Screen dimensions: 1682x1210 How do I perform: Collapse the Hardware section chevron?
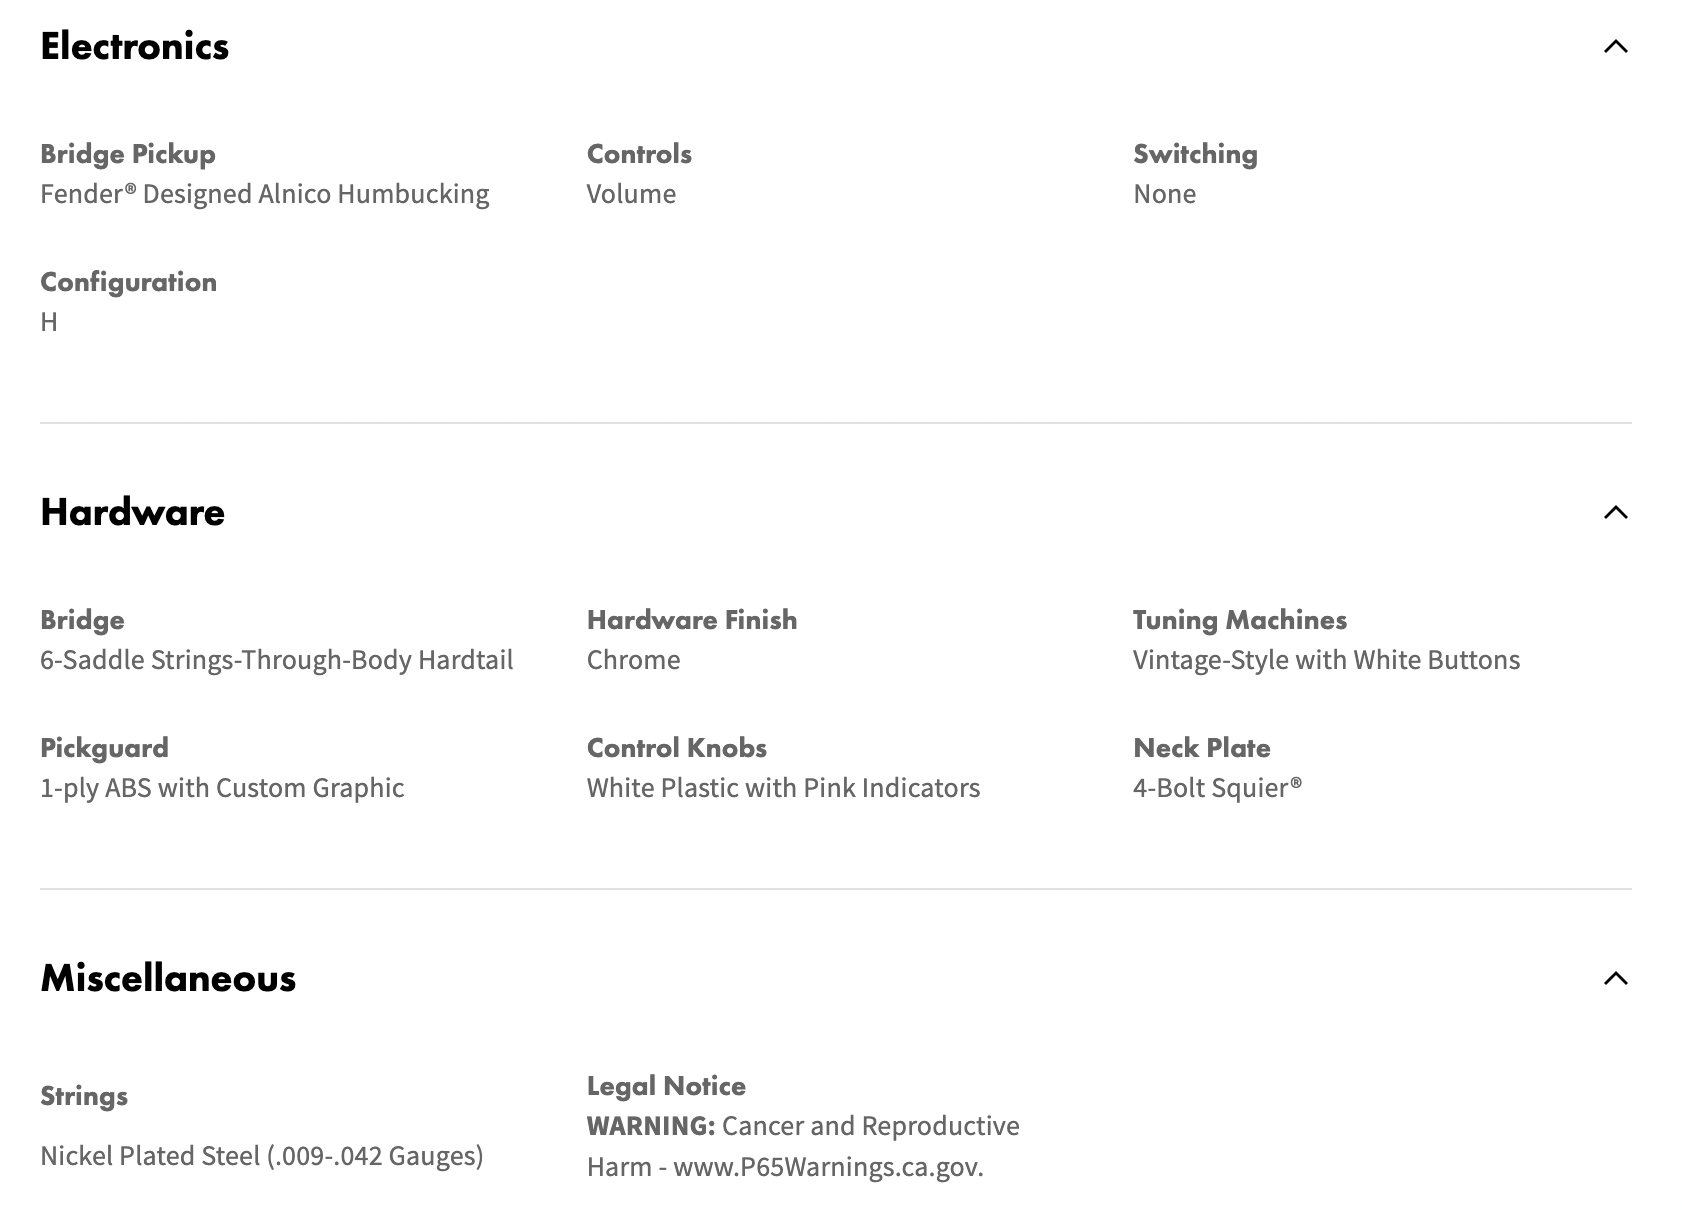pyautogui.click(x=1615, y=512)
